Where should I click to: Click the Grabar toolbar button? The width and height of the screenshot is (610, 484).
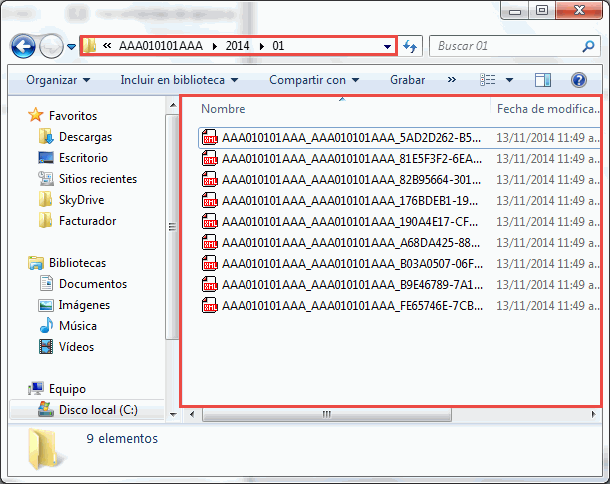click(x=407, y=80)
